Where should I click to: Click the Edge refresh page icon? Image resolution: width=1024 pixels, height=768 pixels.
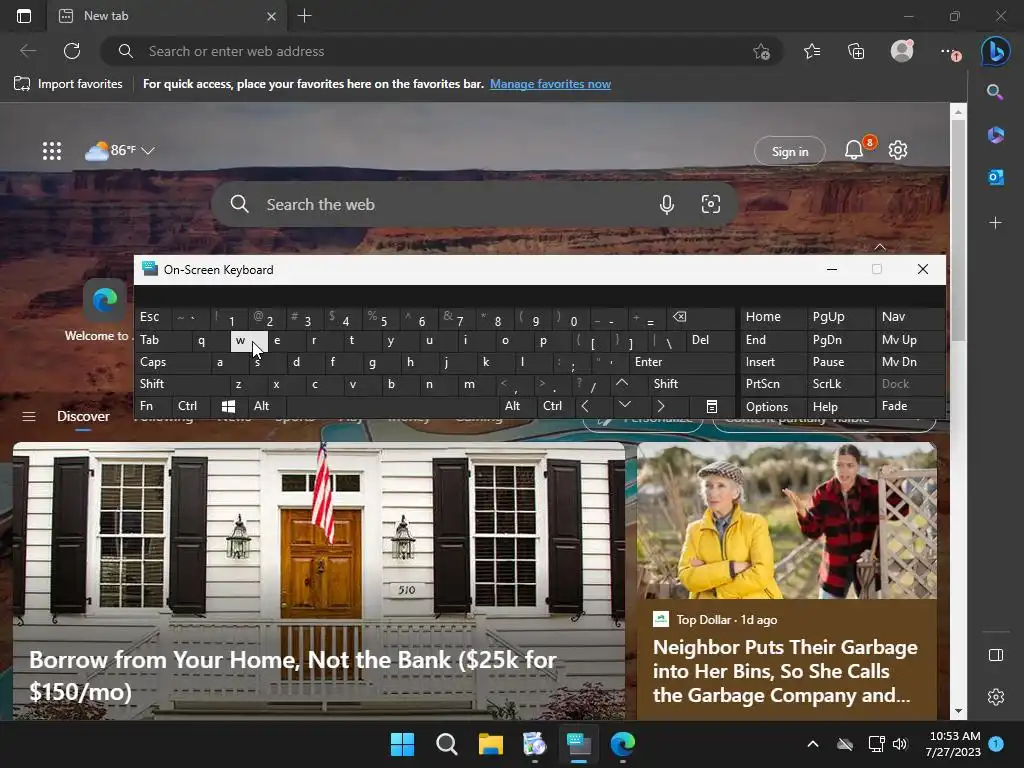point(72,51)
